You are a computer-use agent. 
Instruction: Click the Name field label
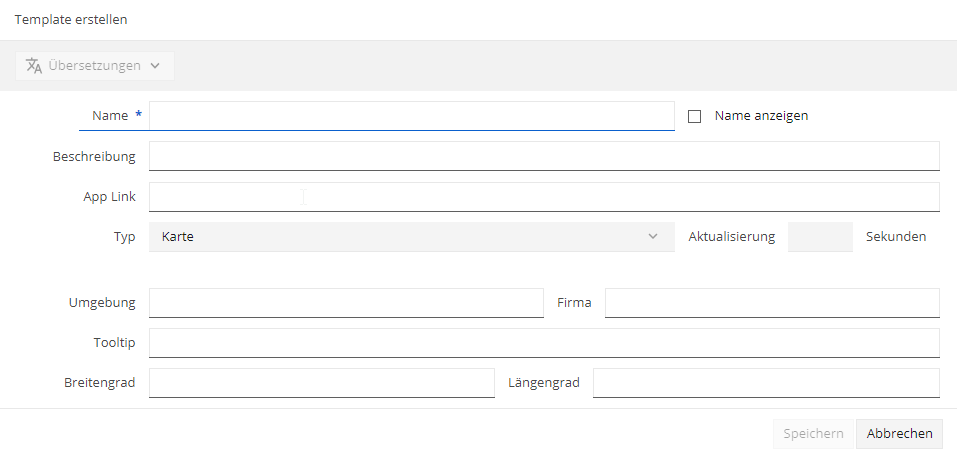[x=110, y=115]
